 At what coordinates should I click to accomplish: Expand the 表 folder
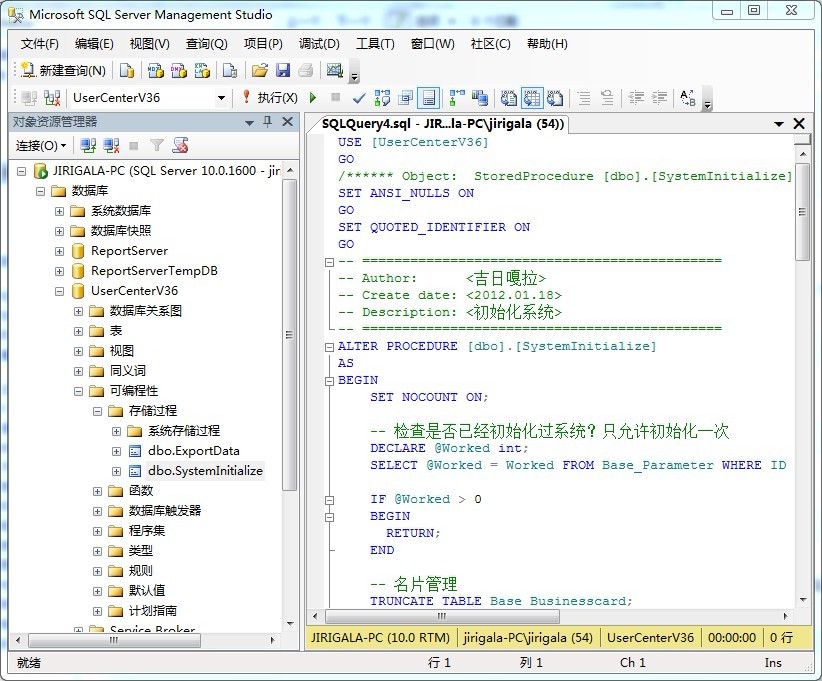(78, 331)
